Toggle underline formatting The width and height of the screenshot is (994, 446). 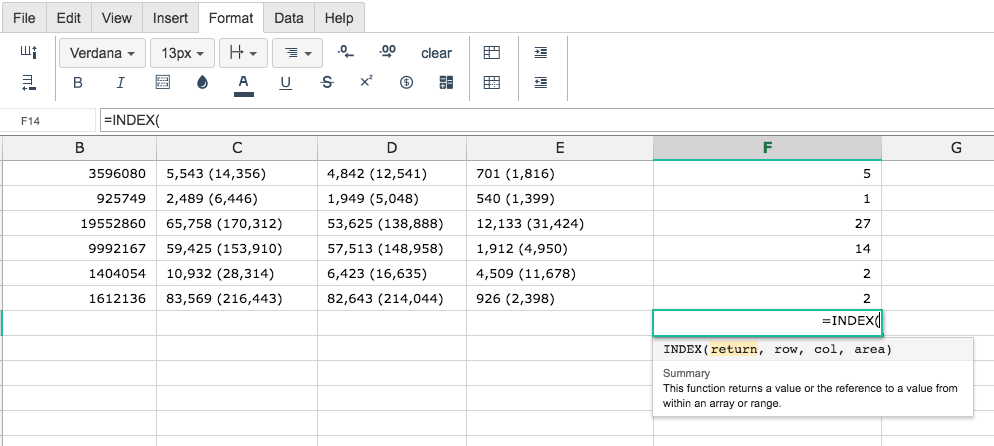point(285,83)
